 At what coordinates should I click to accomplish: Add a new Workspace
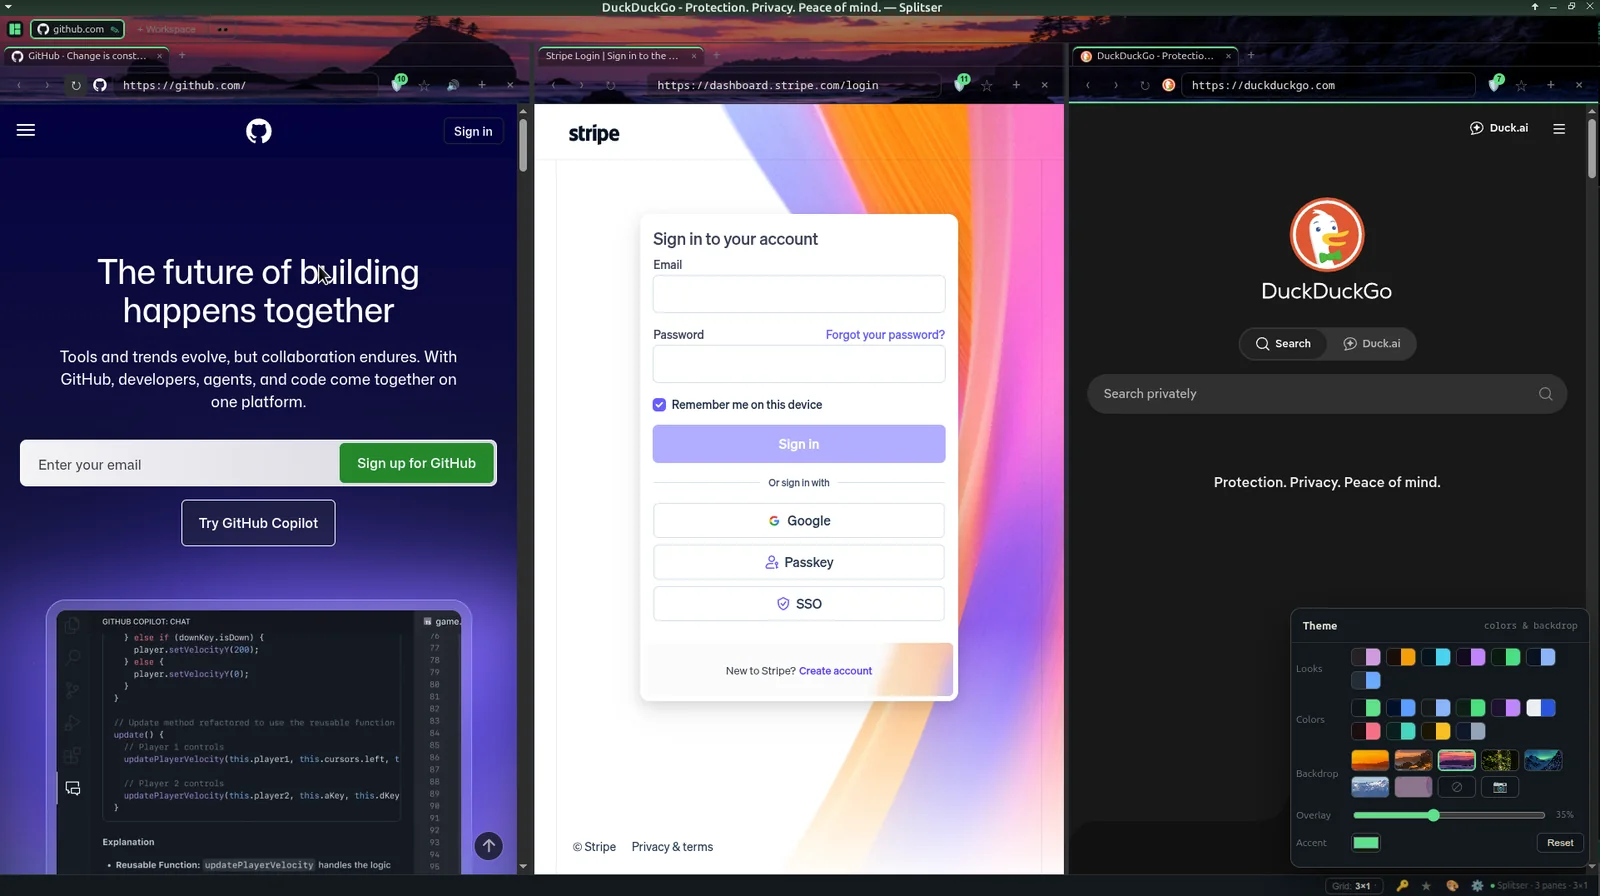pos(167,29)
